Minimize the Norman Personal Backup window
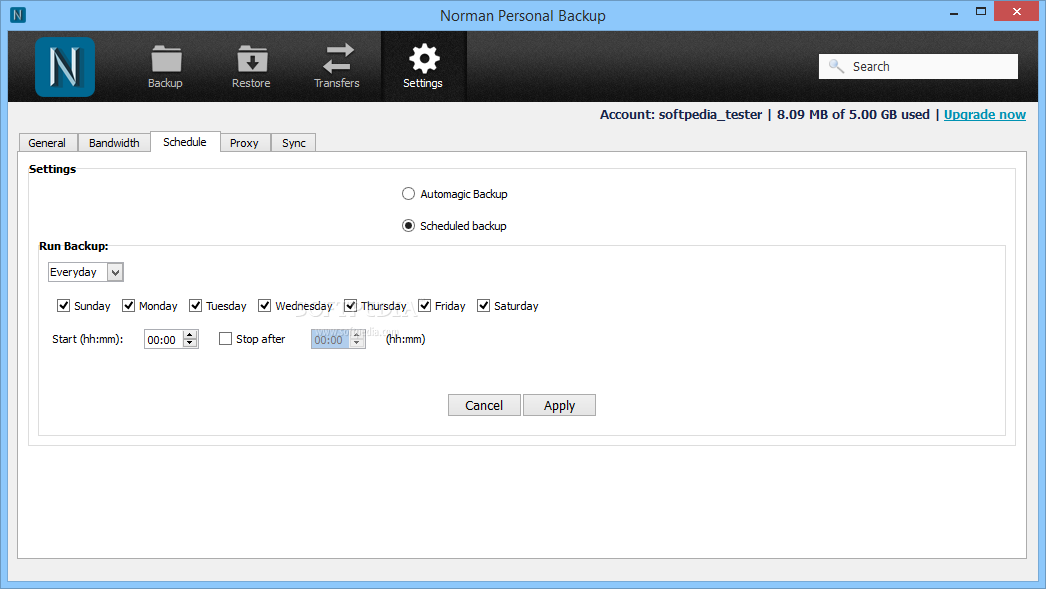Image resolution: width=1046 pixels, height=589 pixels. (954, 12)
